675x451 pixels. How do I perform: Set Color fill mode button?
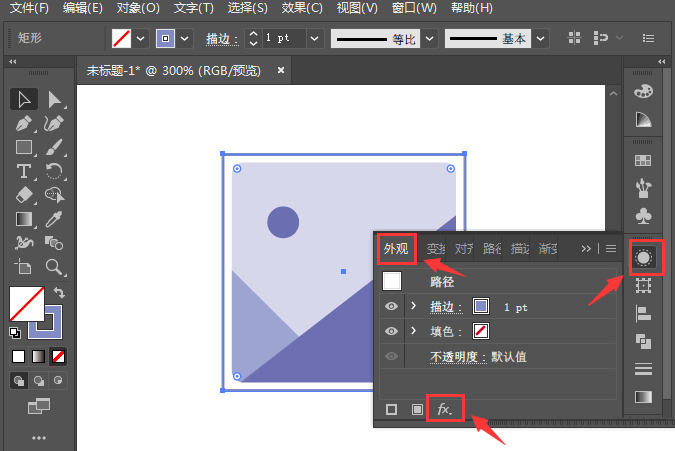[x=19, y=356]
